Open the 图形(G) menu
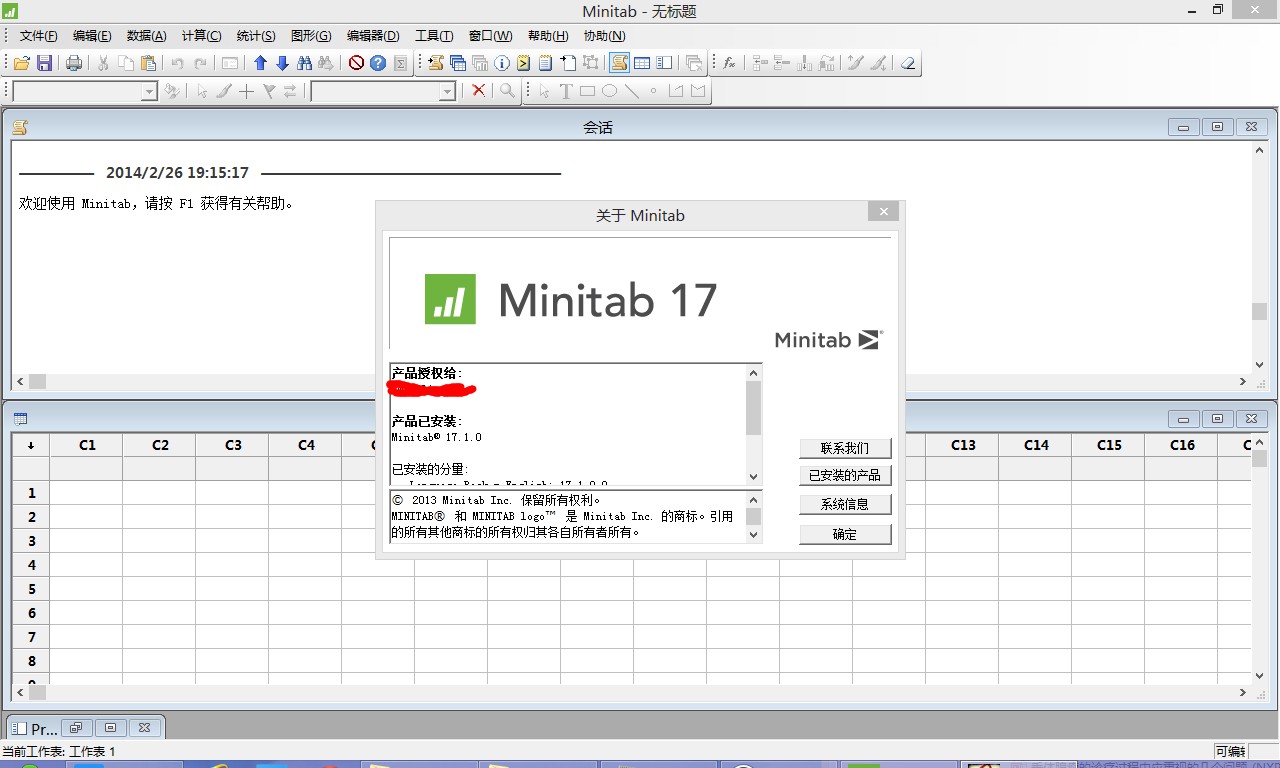Image resolution: width=1280 pixels, height=768 pixels. (311, 36)
